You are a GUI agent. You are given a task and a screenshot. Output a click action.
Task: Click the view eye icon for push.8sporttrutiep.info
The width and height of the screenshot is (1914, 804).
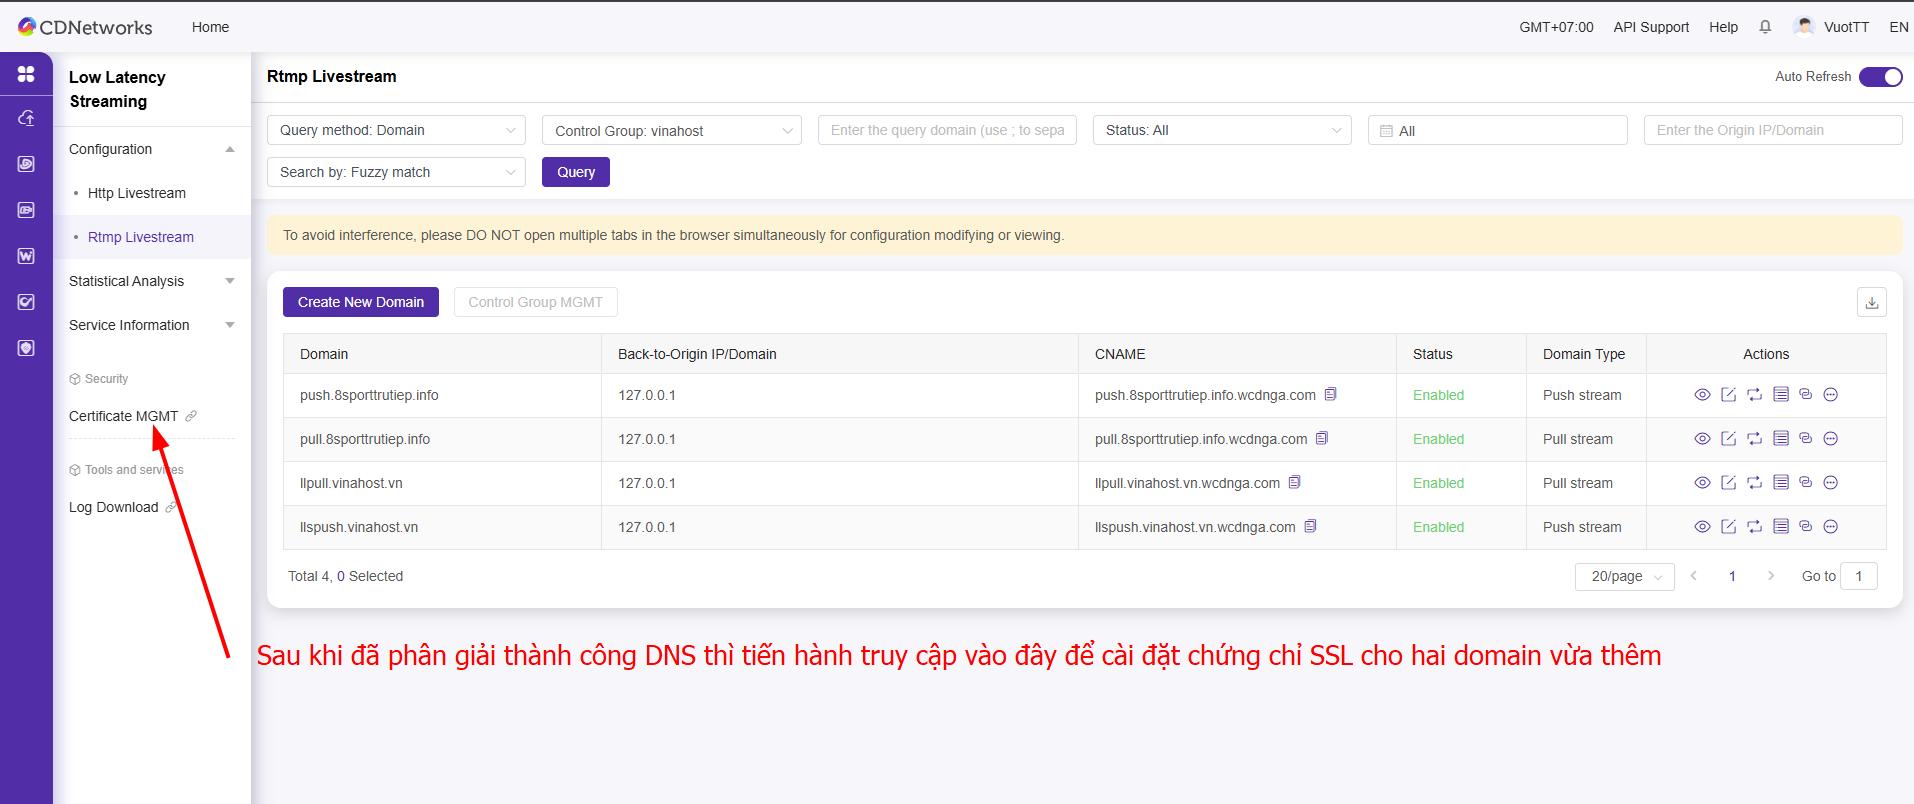point(1702,395)
